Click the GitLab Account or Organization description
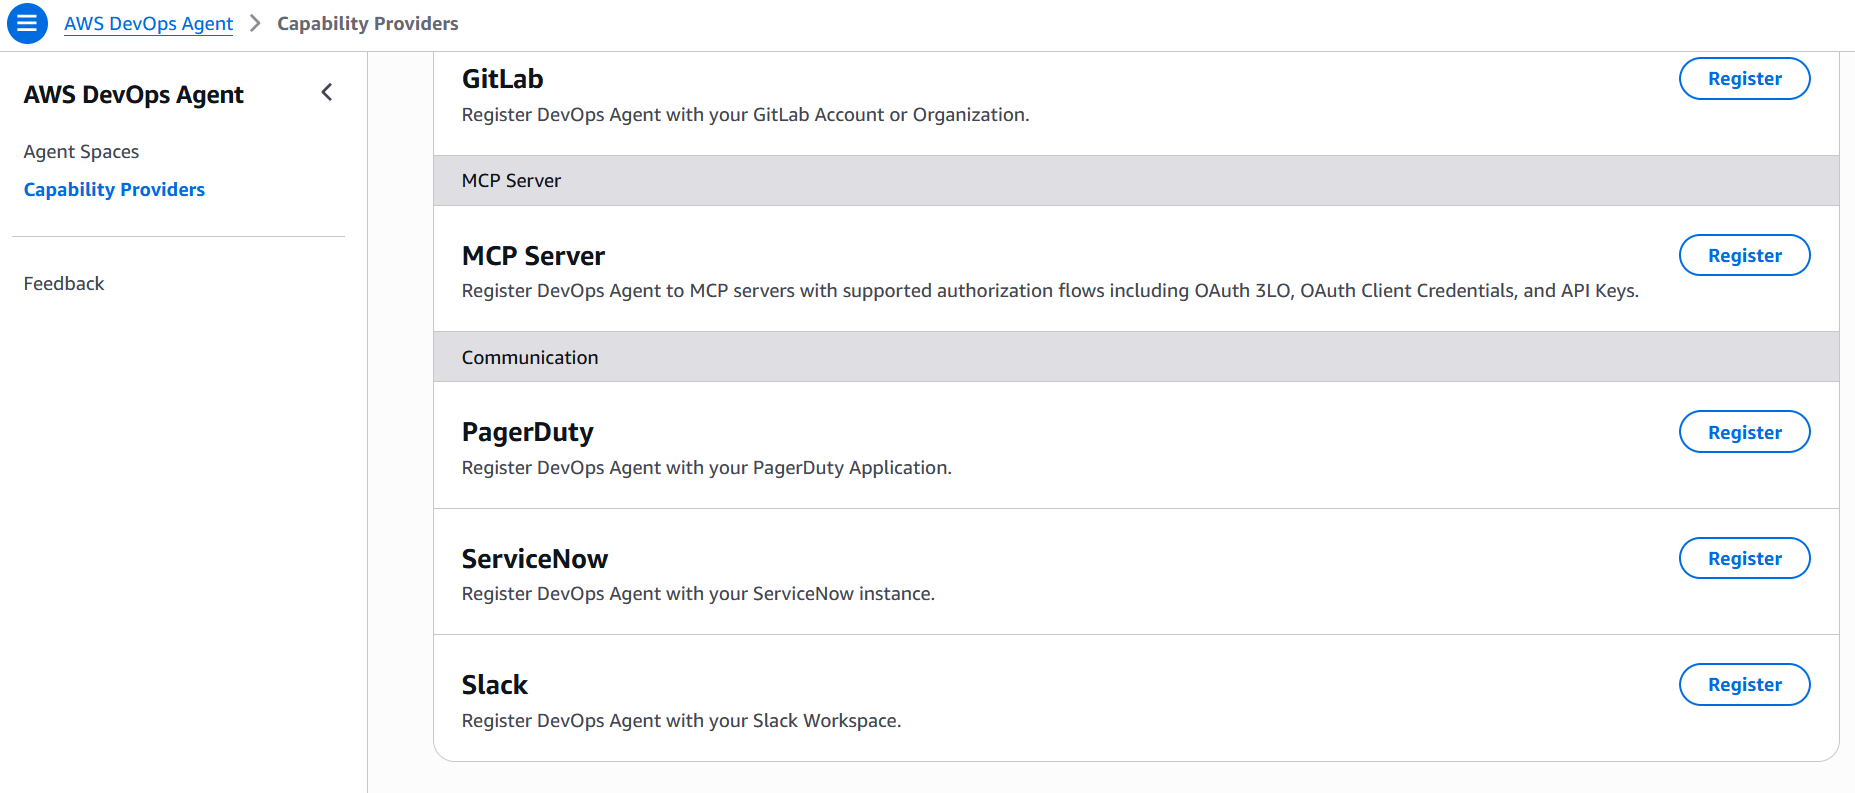Screen dimensions: 1855x793 pyautogui.click(x=745, y=115)
